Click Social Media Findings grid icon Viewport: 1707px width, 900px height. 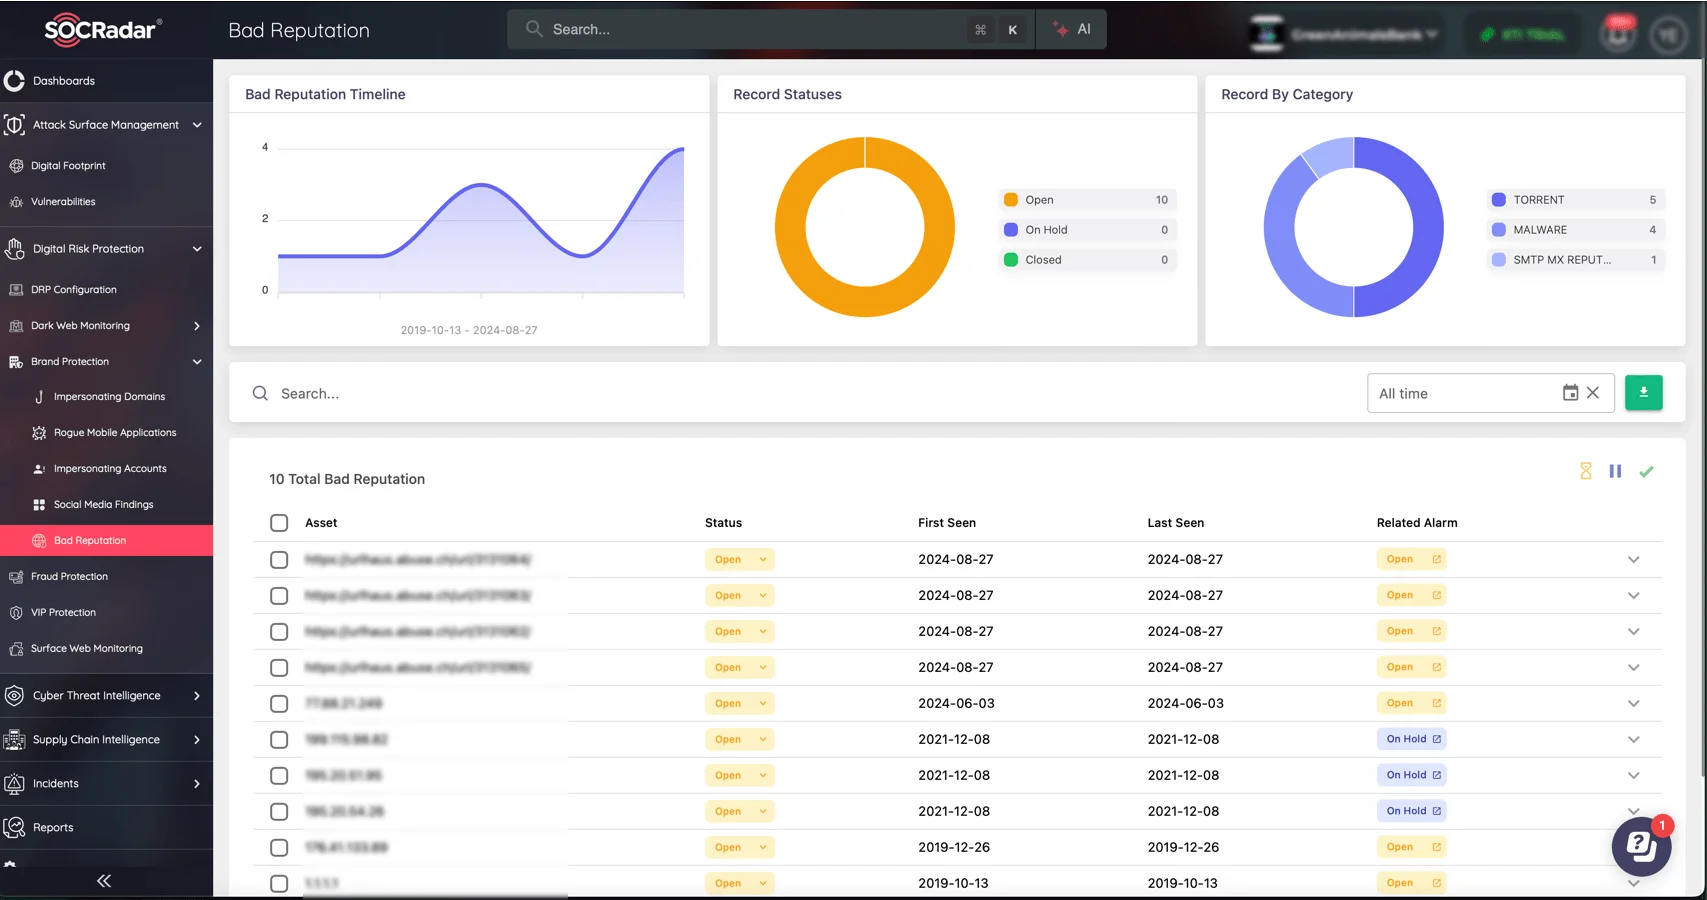tap(39, 505)
